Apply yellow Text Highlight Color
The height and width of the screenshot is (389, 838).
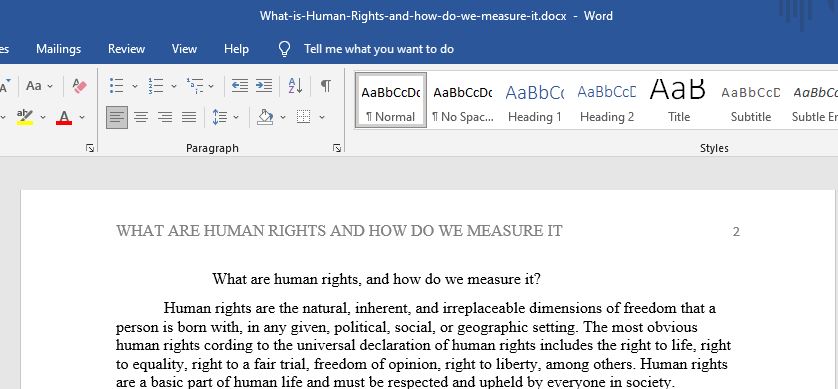[x=25, y=117]
